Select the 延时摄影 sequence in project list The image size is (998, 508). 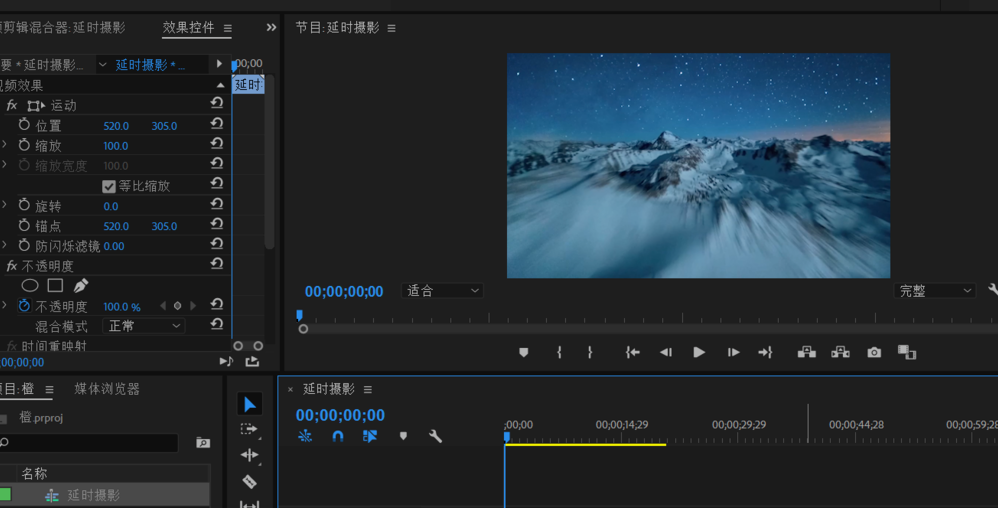(x=93, y=495)
